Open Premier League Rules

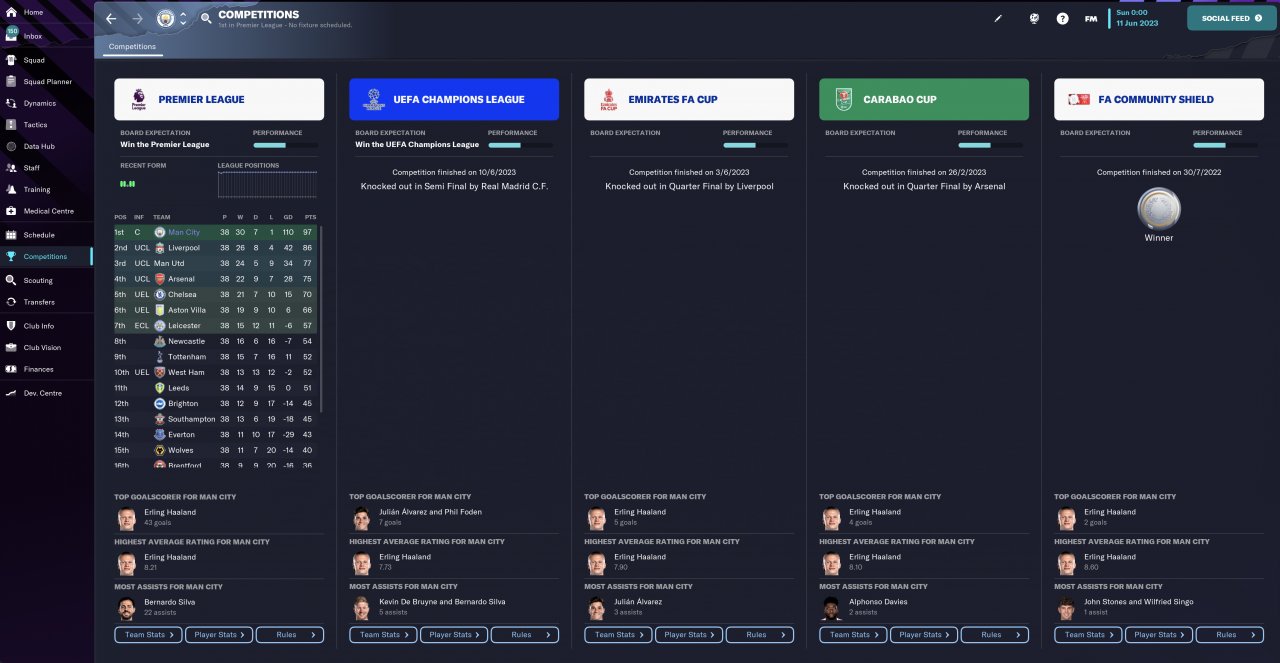[290, 635]
